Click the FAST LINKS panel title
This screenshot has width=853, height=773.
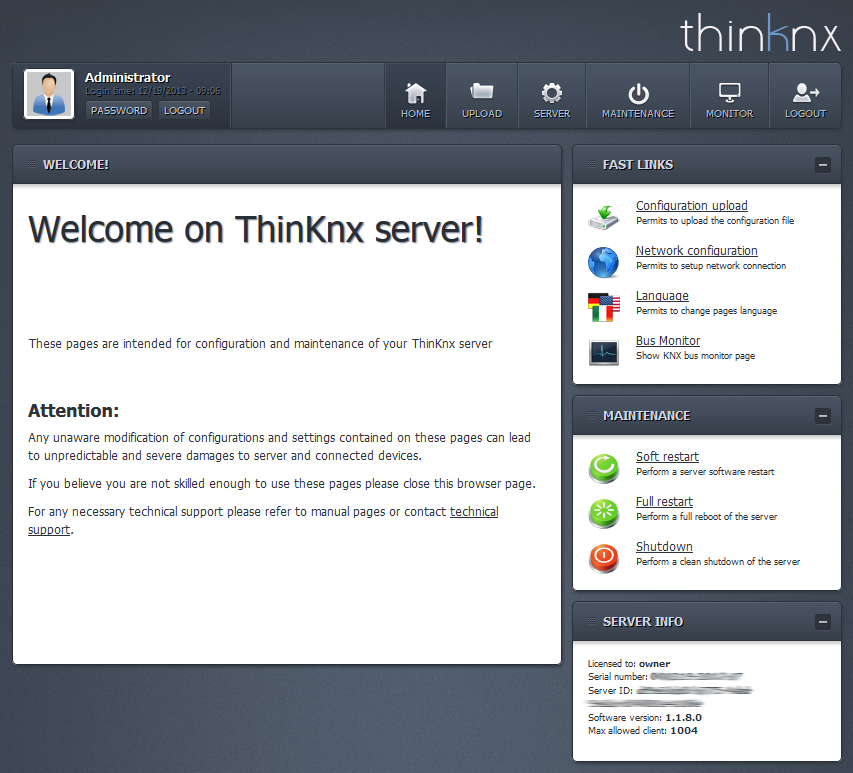(638, 165)
